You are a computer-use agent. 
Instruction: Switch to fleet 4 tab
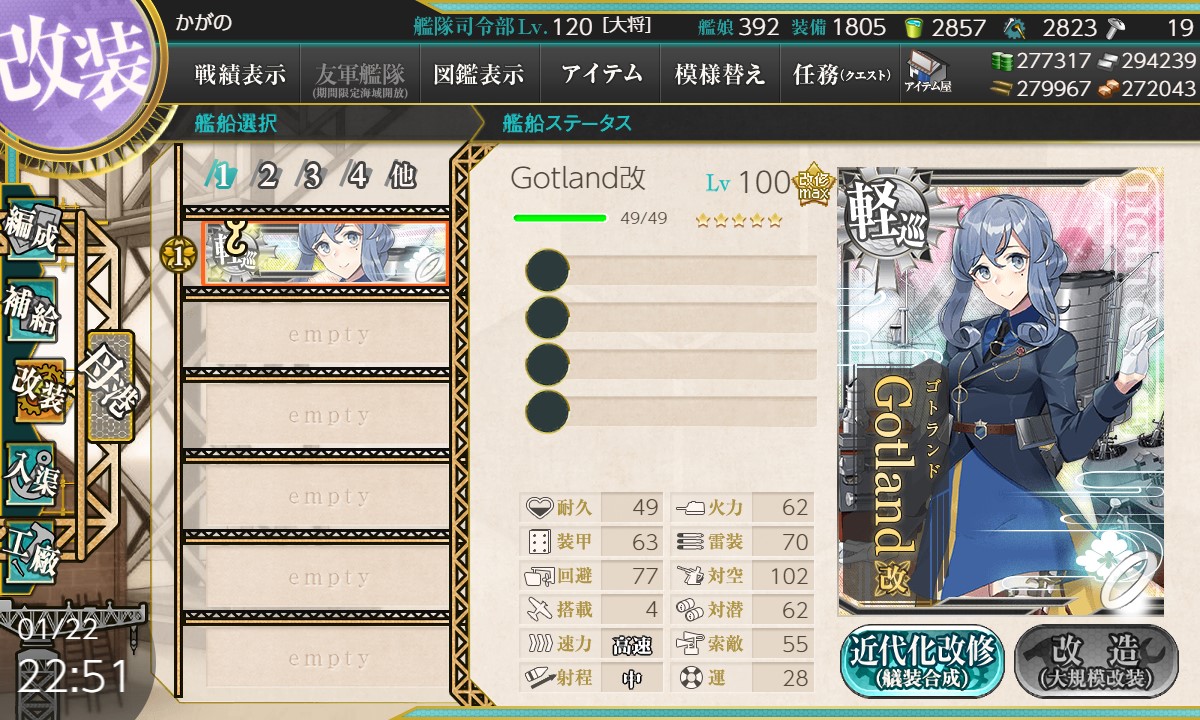[357, 177]
